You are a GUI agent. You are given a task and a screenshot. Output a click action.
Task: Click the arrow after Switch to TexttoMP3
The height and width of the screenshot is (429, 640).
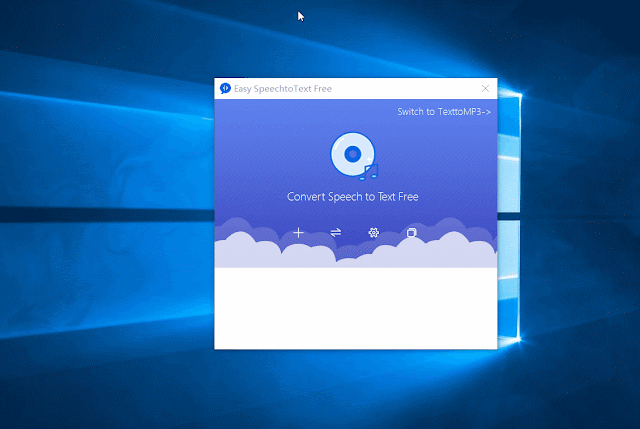pyautogui.click(x=487, y=112)
